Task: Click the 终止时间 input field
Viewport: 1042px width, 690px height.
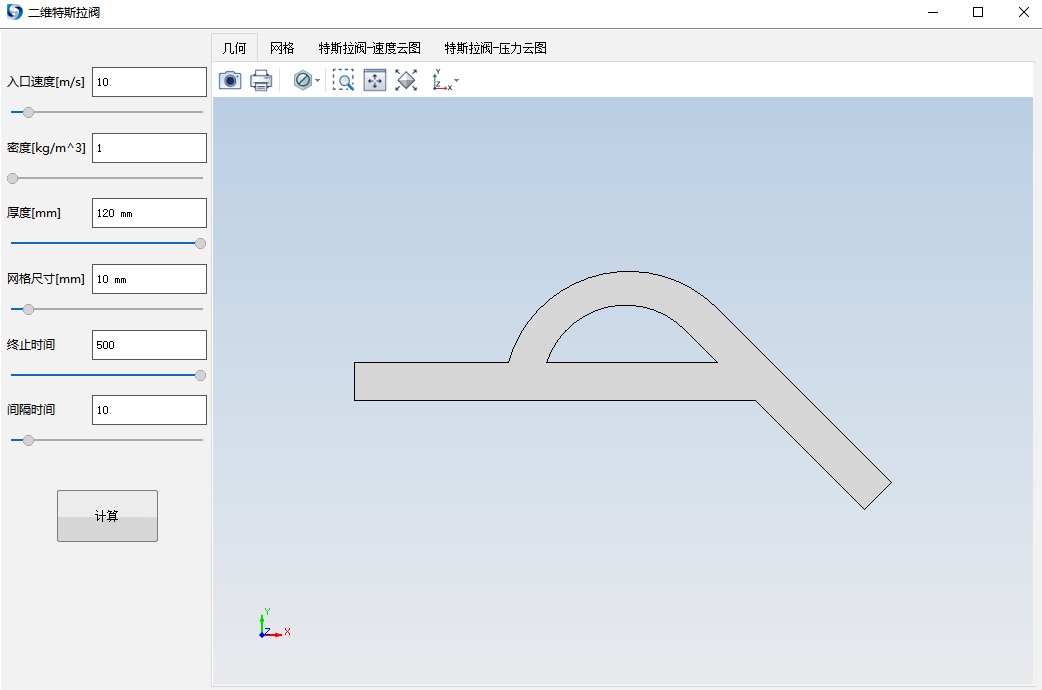Action: [149, 345]
